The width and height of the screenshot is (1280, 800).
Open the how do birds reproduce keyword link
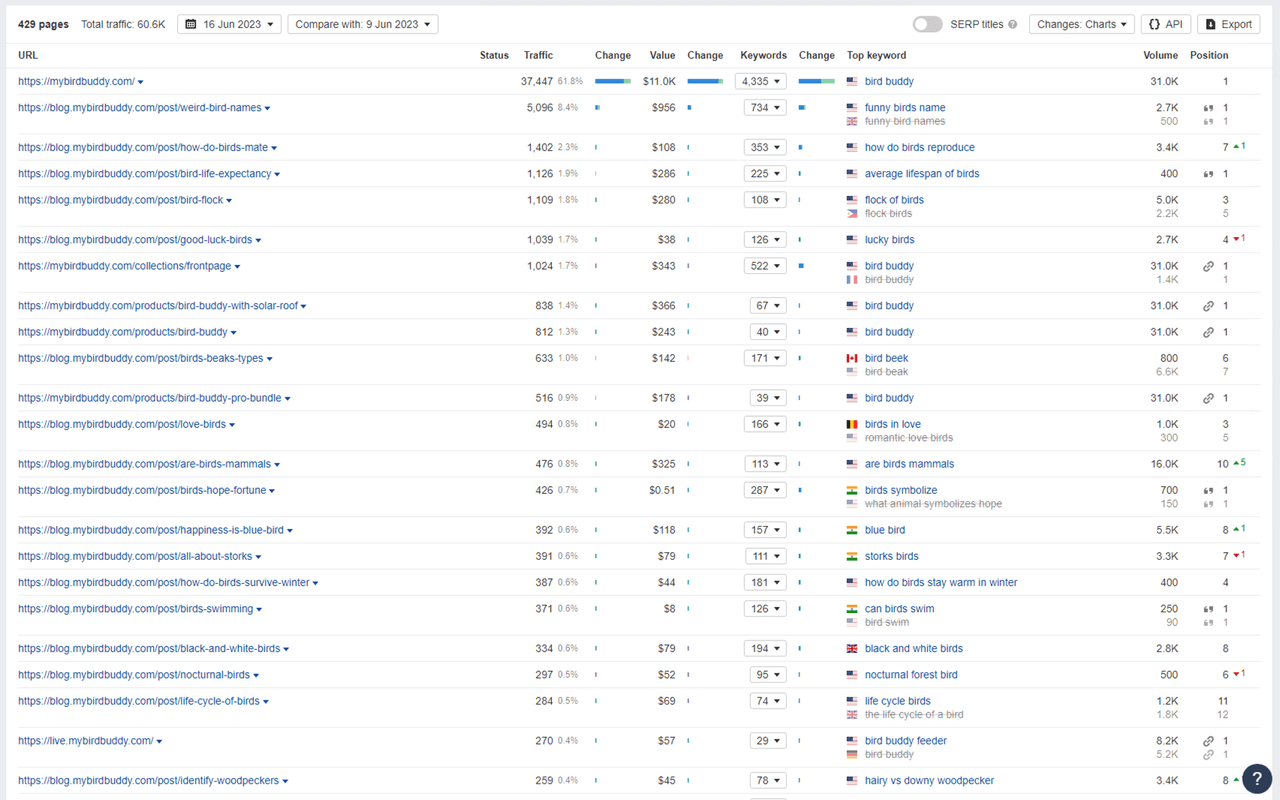pyautogui.click(x=919, y=148)
